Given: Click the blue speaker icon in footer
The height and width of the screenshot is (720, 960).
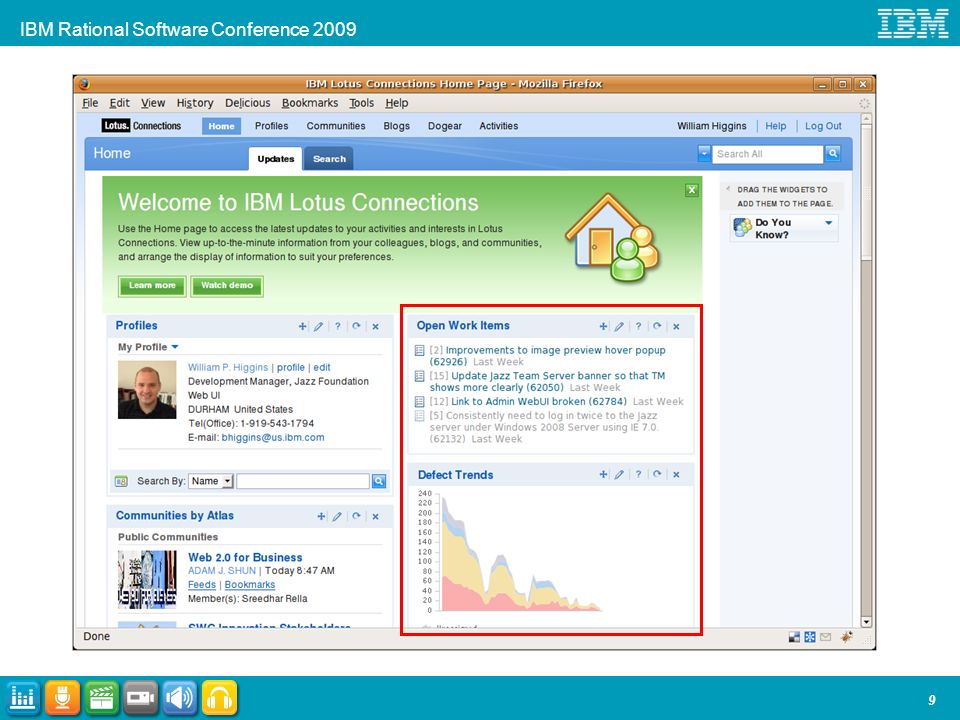Looking at the screenshot, I should coord(179,697).
